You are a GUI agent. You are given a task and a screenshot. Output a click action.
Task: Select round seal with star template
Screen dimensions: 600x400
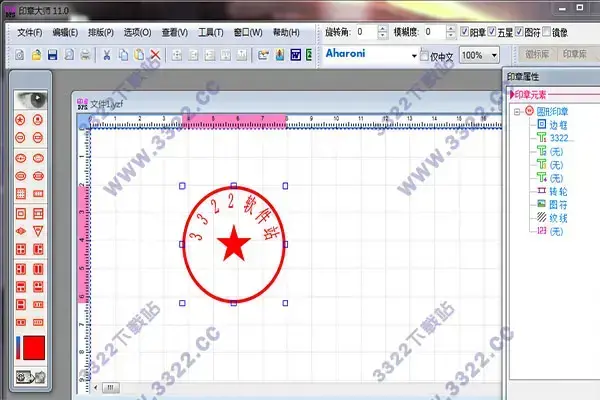[20, 120]
